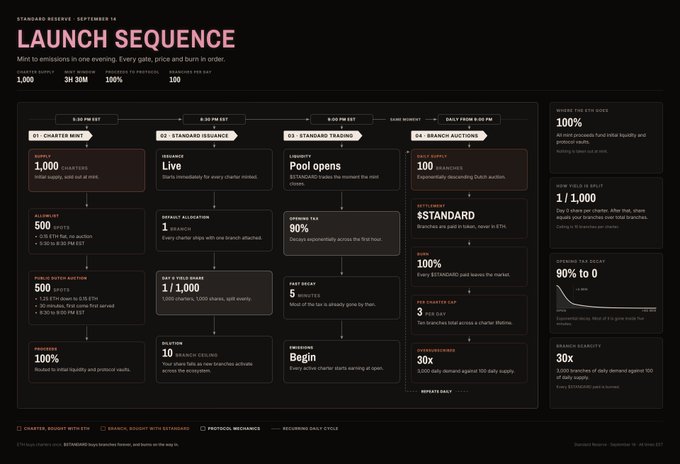Select the '01 · CHARTER MINT' stage tag

[x=60, y=136]
